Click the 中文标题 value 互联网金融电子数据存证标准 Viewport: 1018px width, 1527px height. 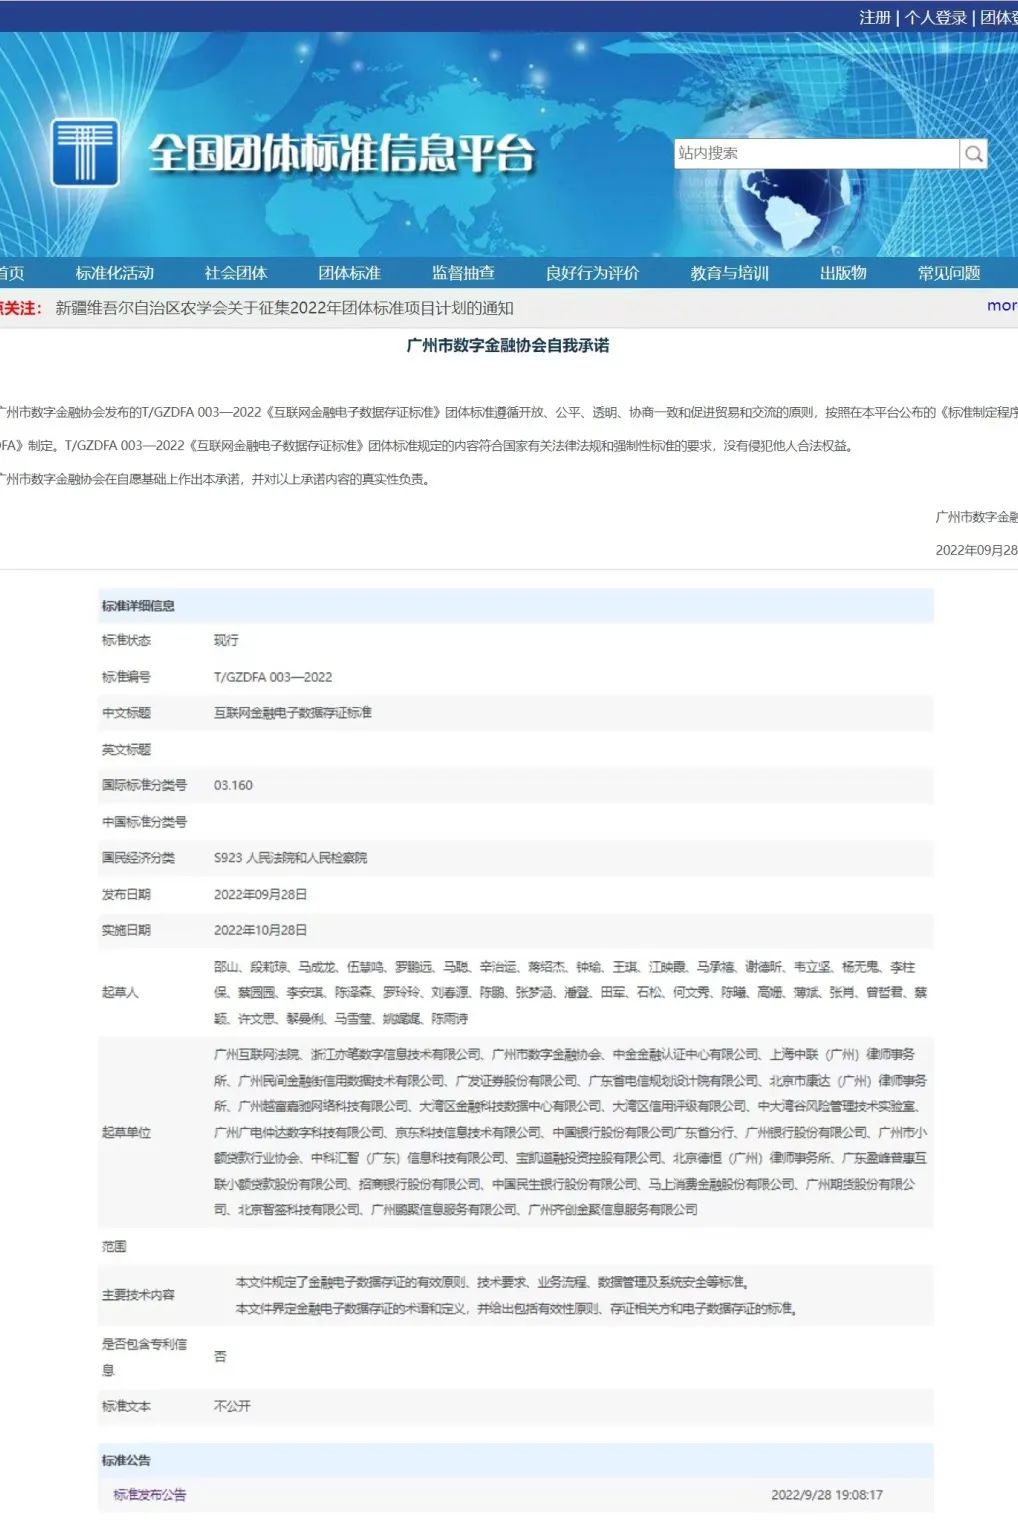(293, 713)
